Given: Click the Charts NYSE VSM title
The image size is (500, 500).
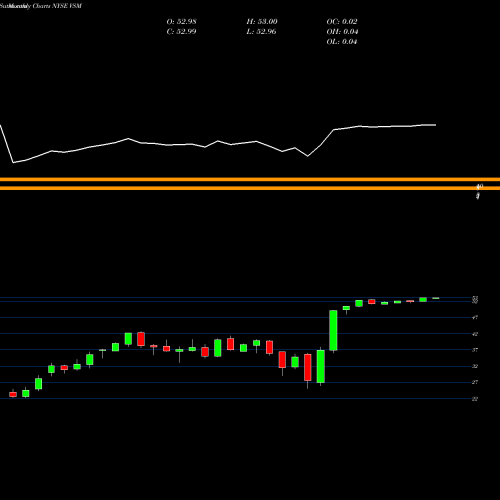Looking at the screenshot, I should [x=57, y=6].
